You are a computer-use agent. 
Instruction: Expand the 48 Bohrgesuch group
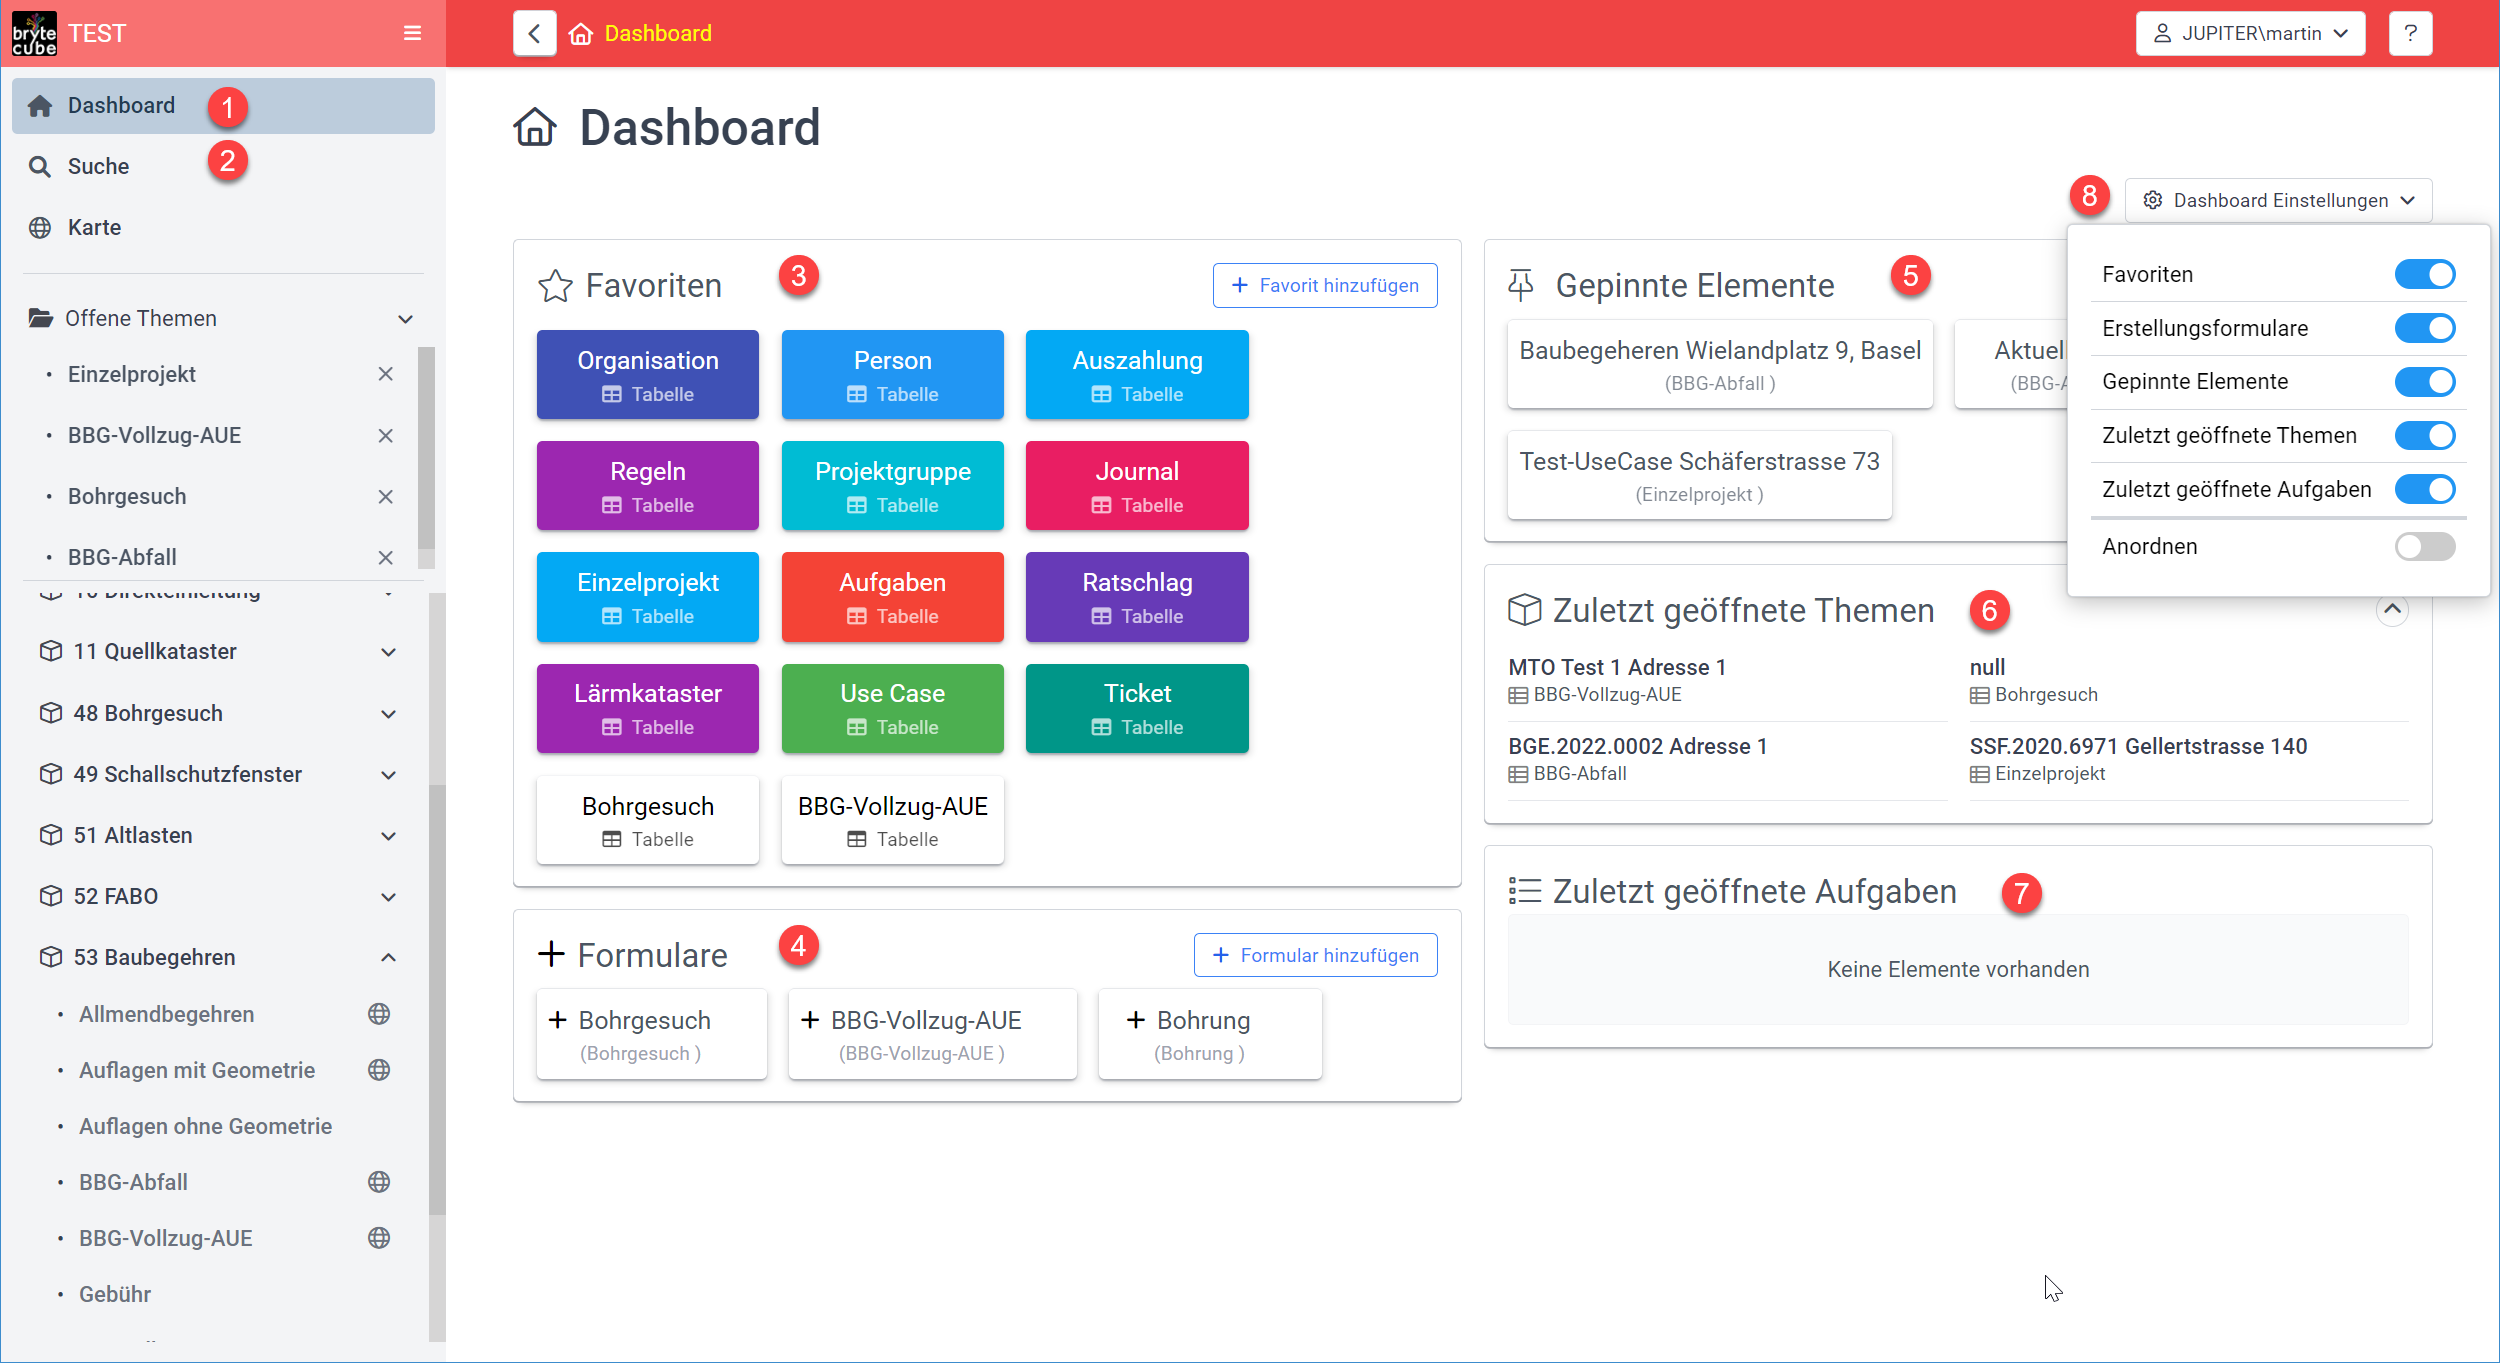389,714
